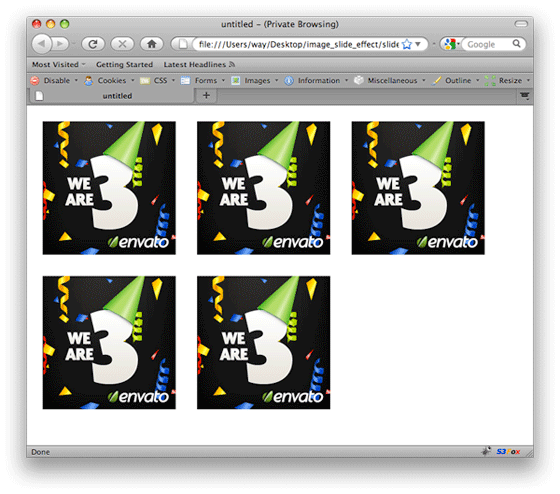560x494 pixels.
Task: Go back with the Back arrow button
Action: [x=41, y=44]
